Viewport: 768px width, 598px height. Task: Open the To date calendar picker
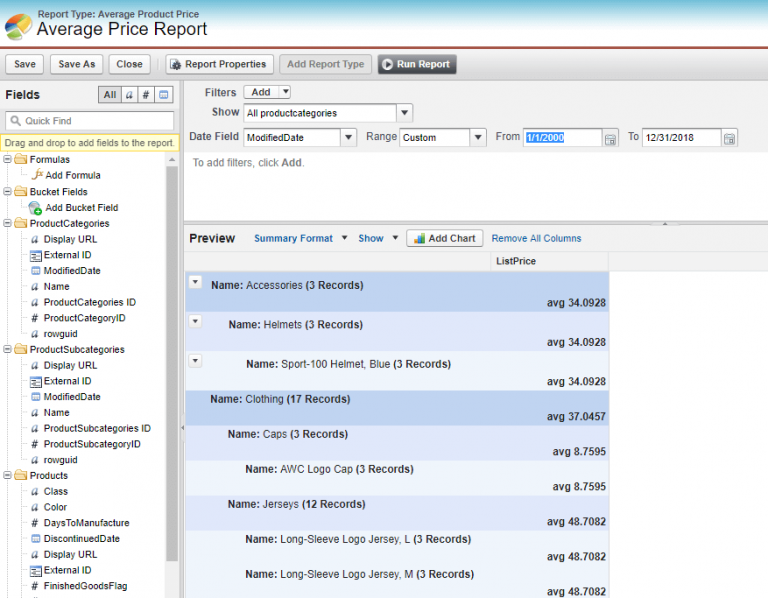729,138
